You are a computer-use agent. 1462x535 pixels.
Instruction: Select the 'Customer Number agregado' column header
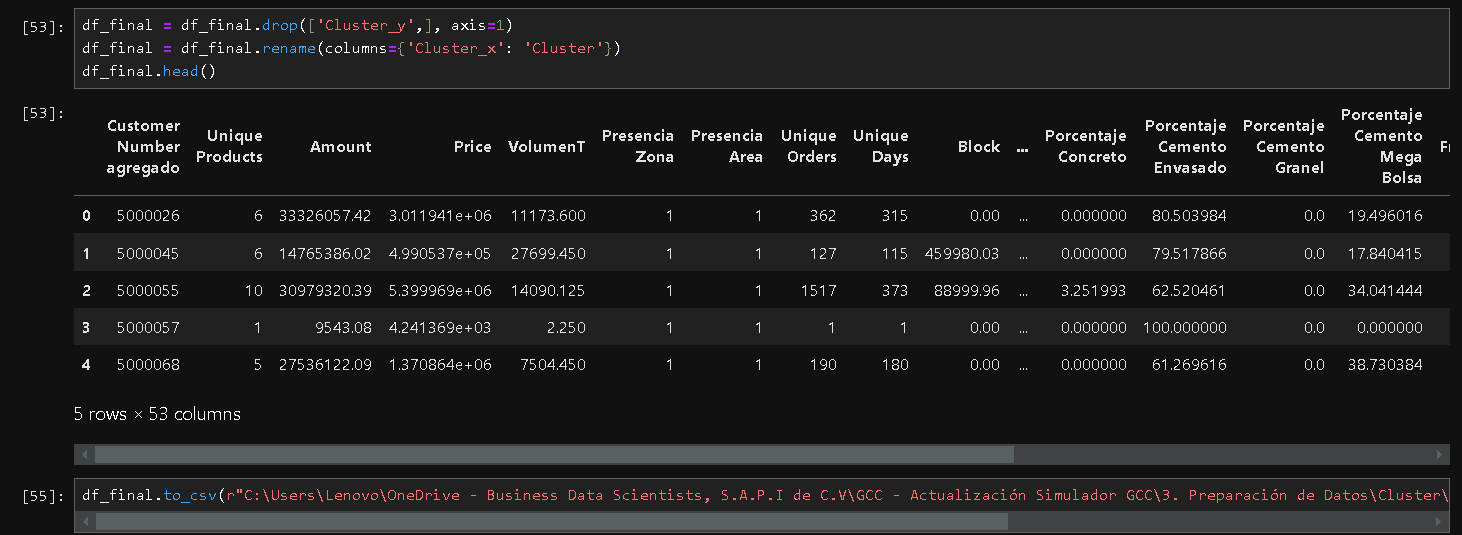[x=143, y=146]
